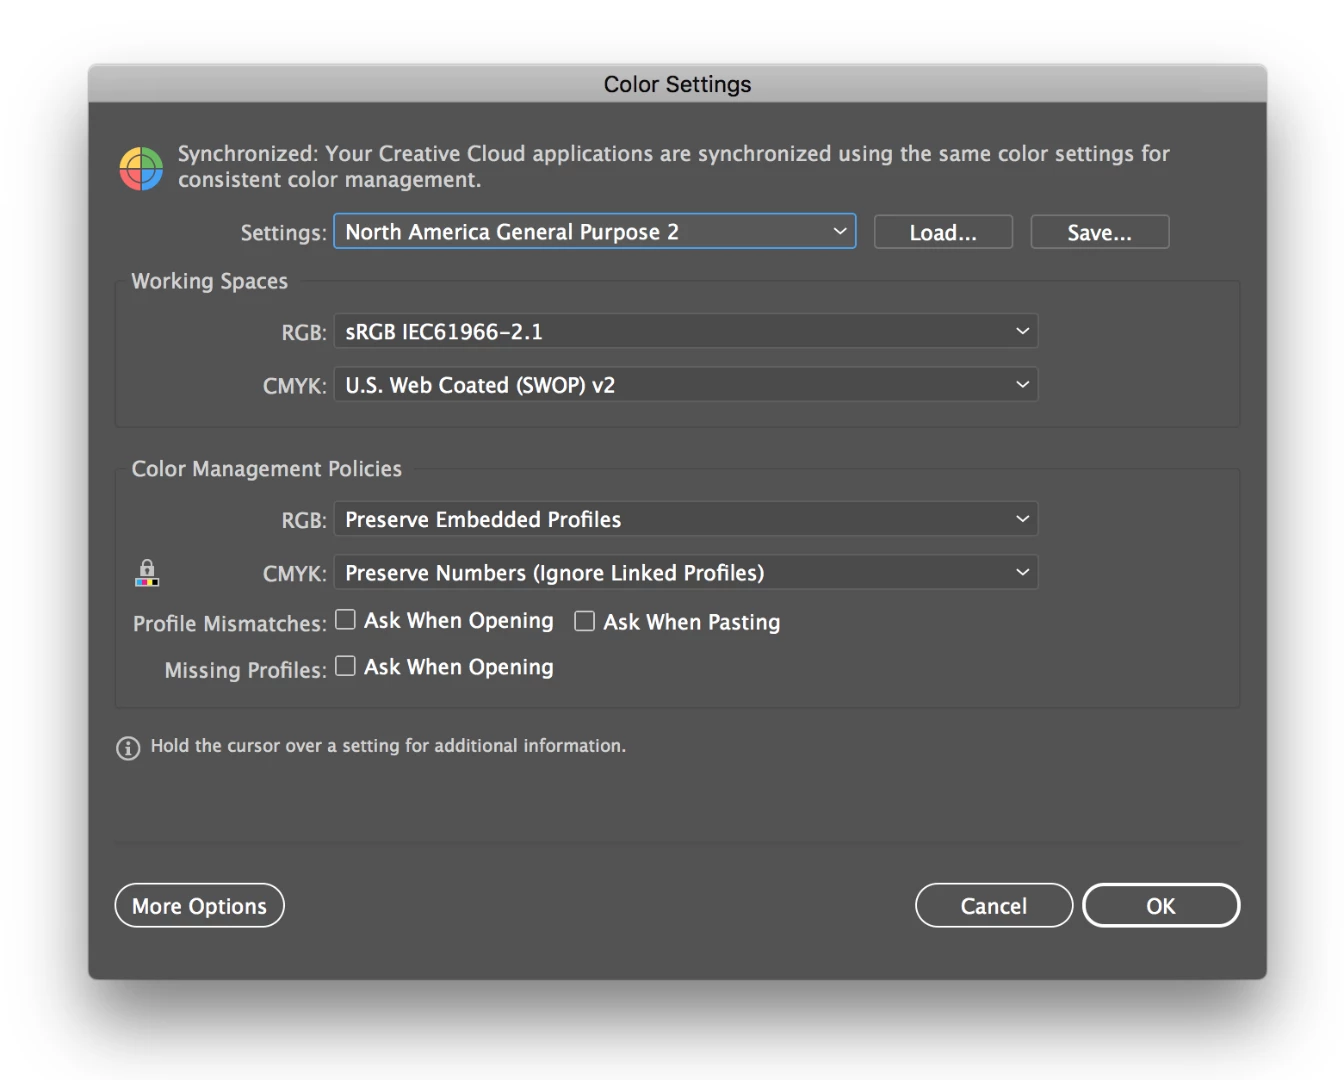Open the RGB policy Preserve Embedded Profiles dropdown
1344x1080 pixels.
[x=686, y=519]
